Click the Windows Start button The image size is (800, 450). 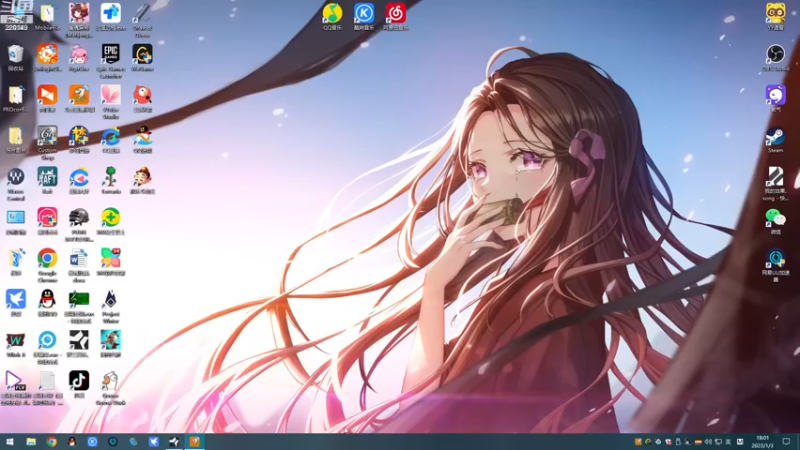pos(10,442)
